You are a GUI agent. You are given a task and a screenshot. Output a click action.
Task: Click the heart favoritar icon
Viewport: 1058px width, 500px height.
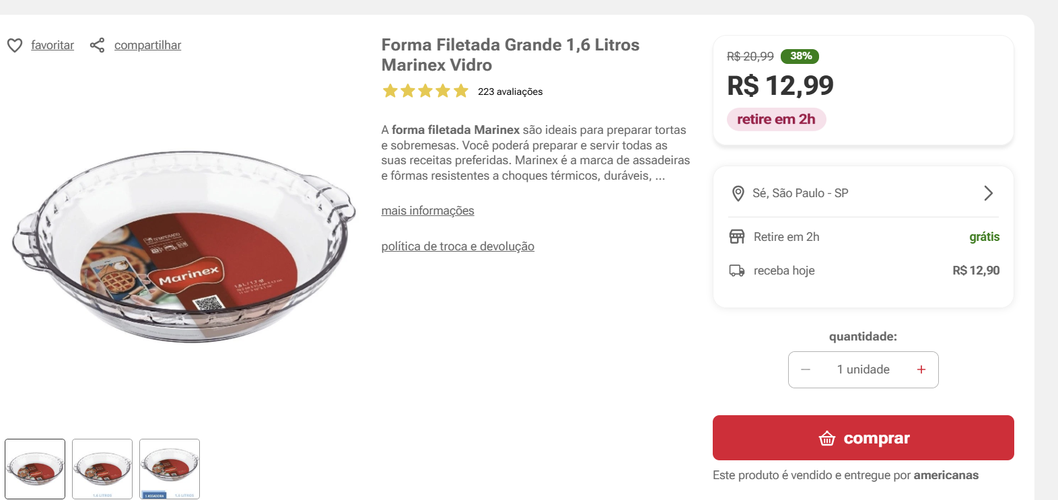pos(15,45)
